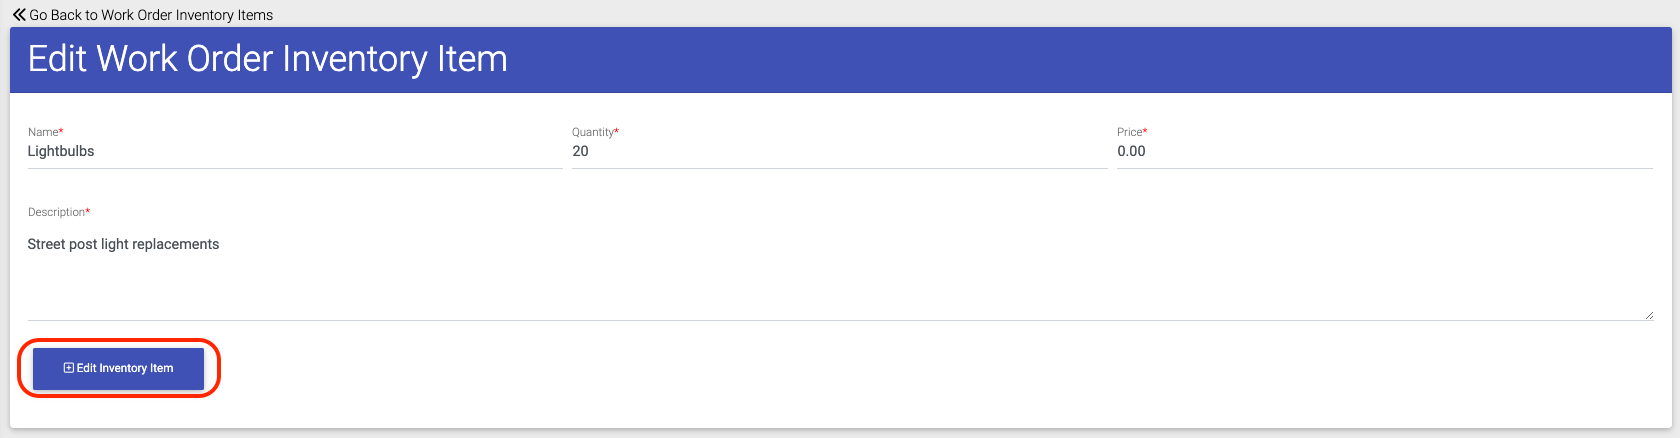Focus the Price input field
The height and width of the screenshot is (438, 1680).
pos(1384,152)
